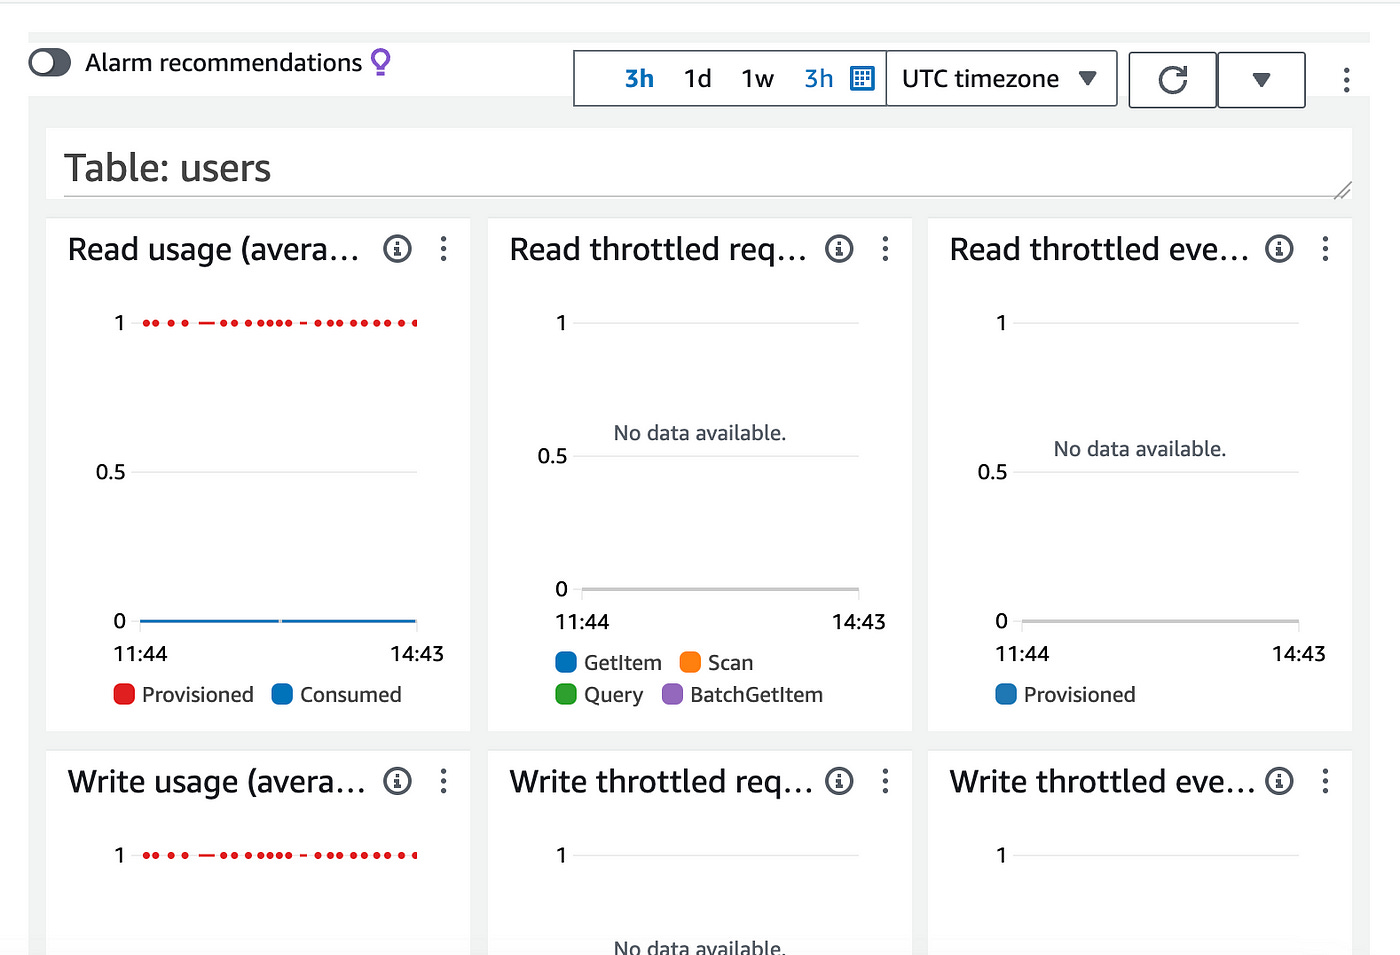This screenshot has width=1400, height=955.
Task: Open the UTC timezone dropdown
Action: tap(1001, 78)
